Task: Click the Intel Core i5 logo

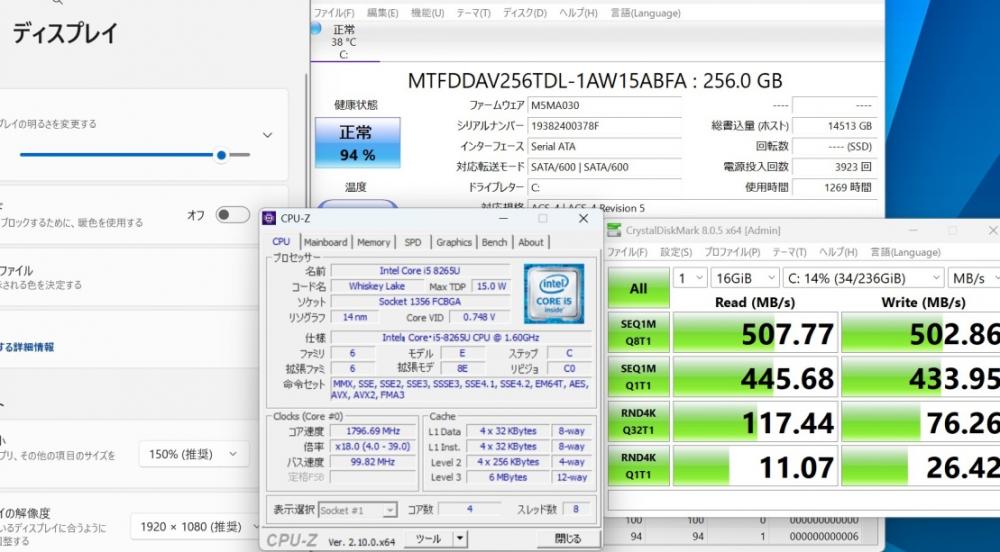Action: [554, 293]
